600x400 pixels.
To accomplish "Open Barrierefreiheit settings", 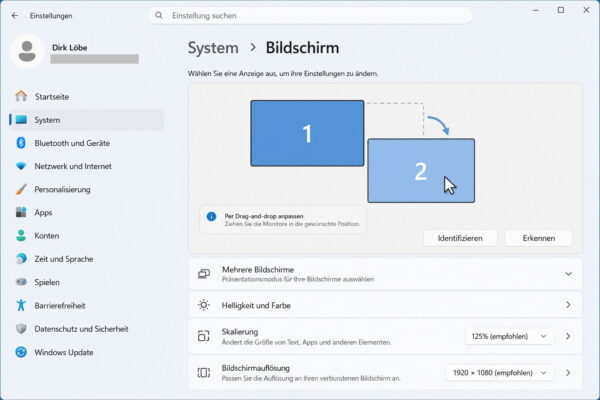I will 87,305.
